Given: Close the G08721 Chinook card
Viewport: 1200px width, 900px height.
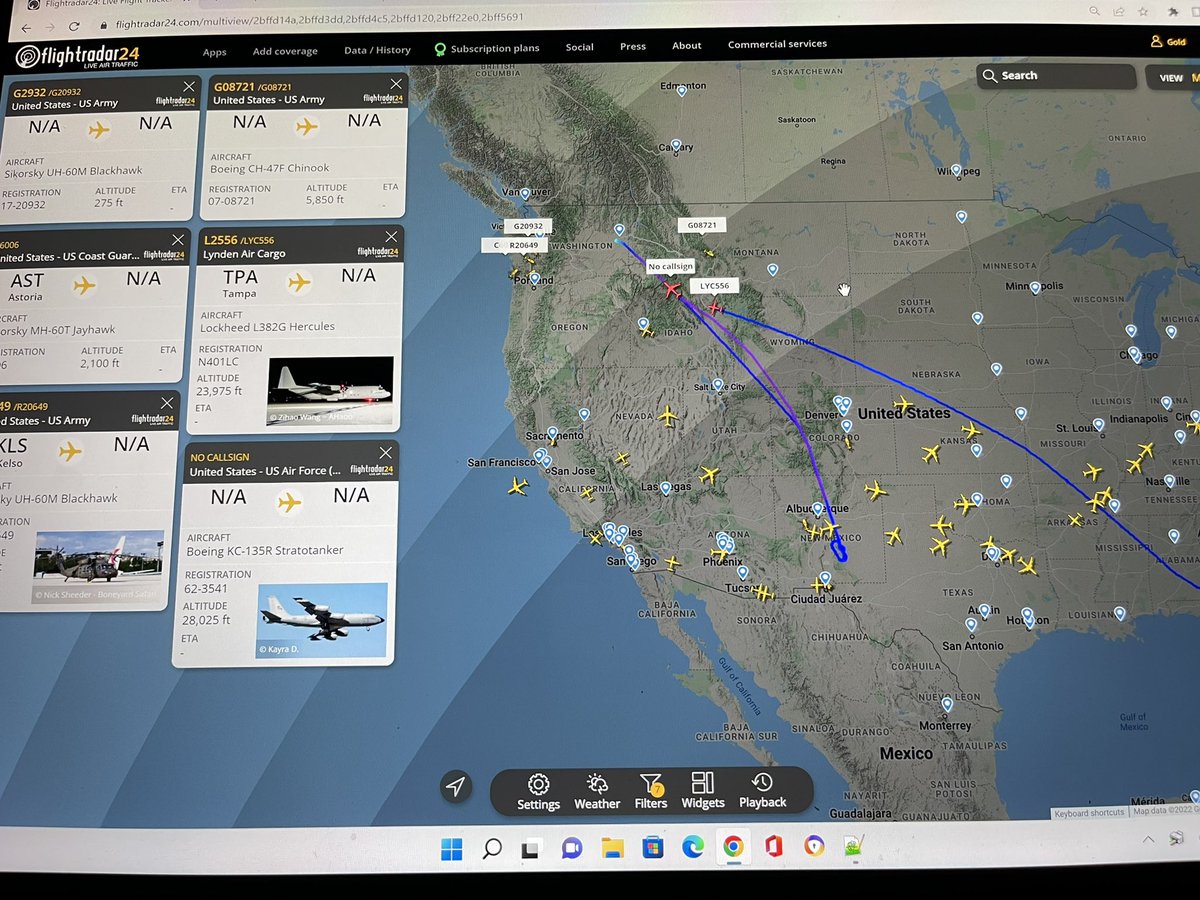Looking at the screenshot, I should (x=396, y=84).
